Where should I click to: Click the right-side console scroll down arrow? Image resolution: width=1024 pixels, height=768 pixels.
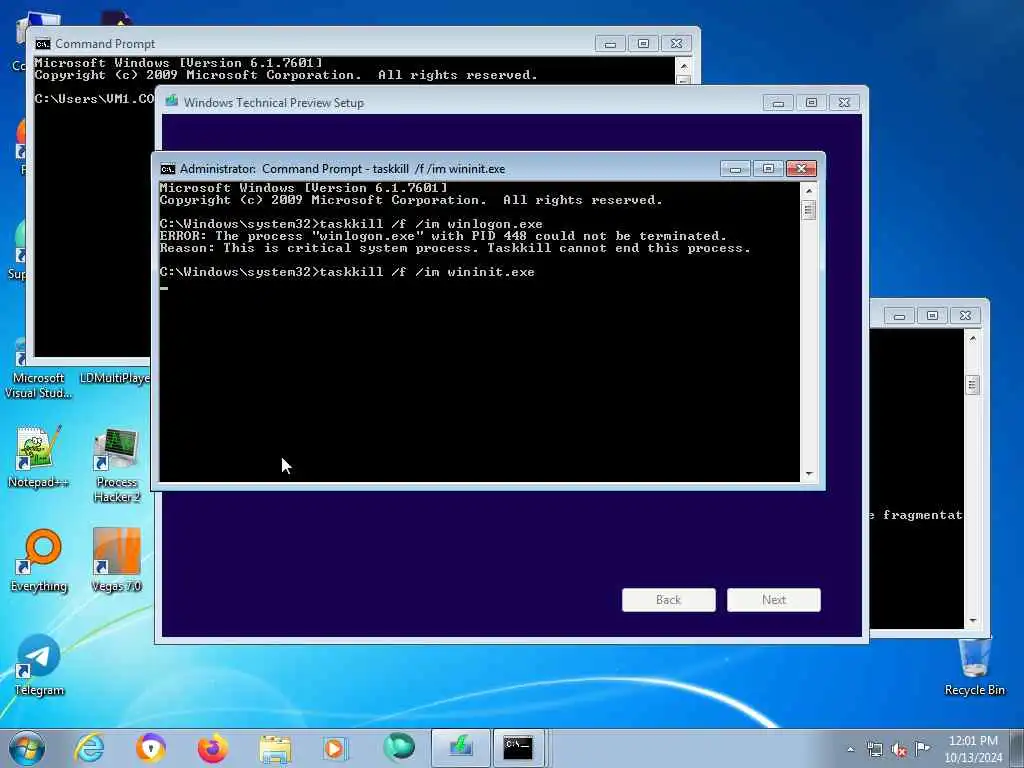click(x=972, y=620)
